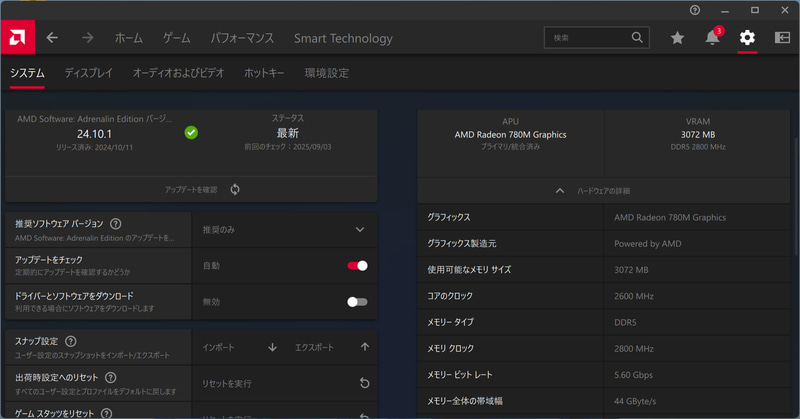Open Smart Technology menu

pyautogui.click(x=343, y=38)
